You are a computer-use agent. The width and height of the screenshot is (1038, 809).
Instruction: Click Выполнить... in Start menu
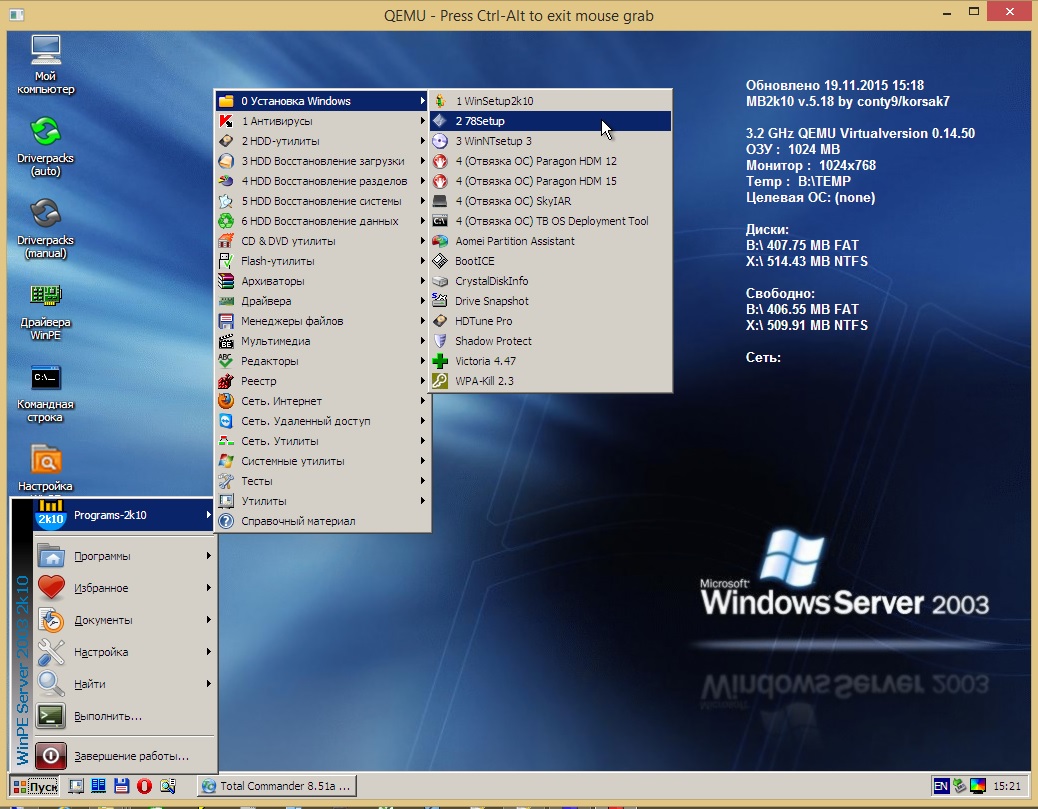(124, 716)
